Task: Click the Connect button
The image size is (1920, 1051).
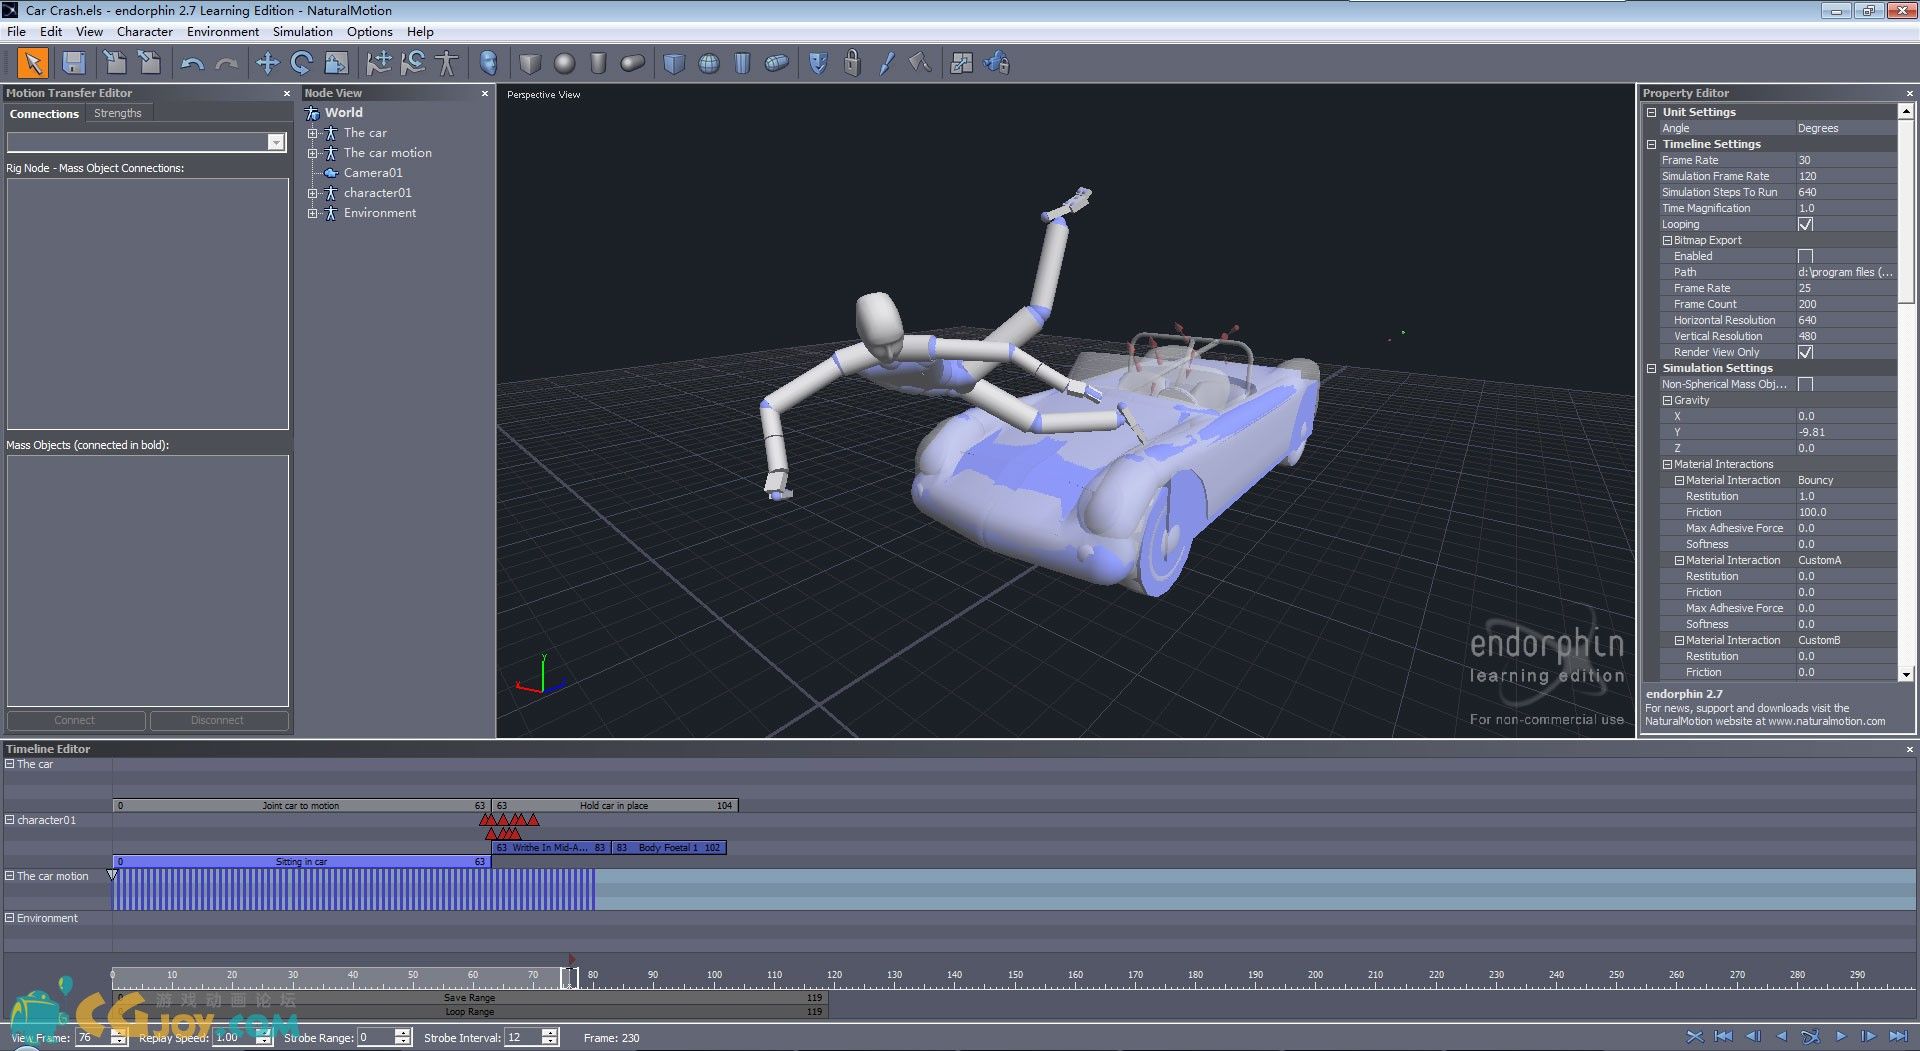Action: pos(75,720)
